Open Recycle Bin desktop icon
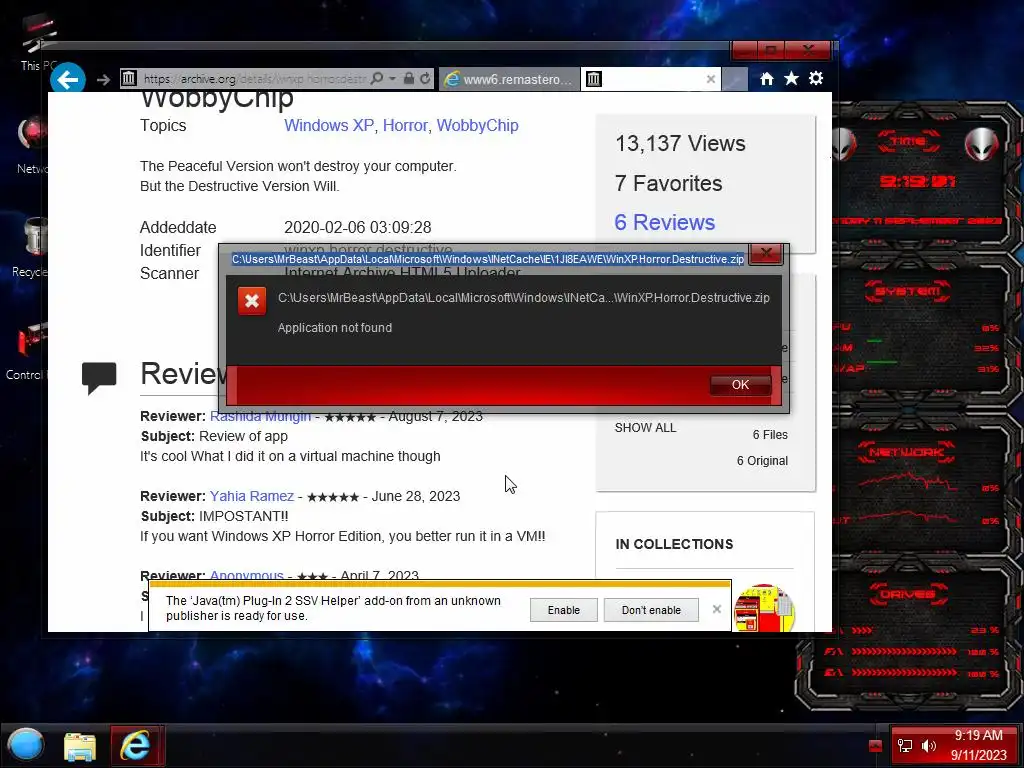Screen dimensions: 1024x768 pos(30,247)
